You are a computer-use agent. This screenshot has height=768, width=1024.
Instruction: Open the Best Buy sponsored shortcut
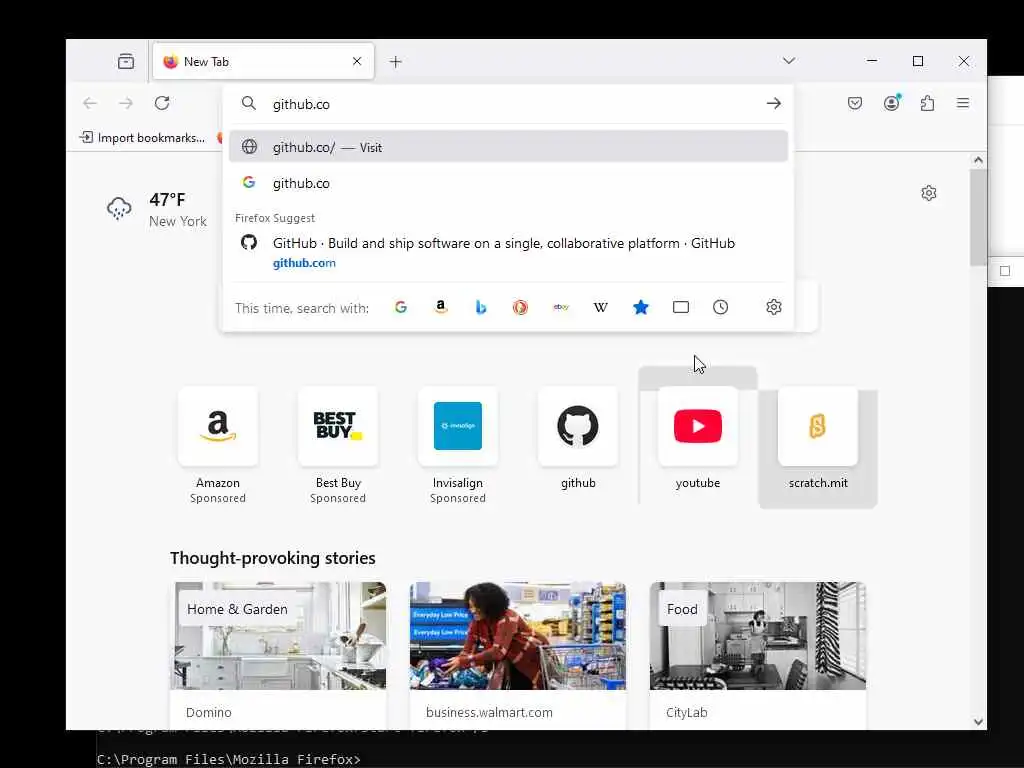pyautogui.click(x=338, y=446)
